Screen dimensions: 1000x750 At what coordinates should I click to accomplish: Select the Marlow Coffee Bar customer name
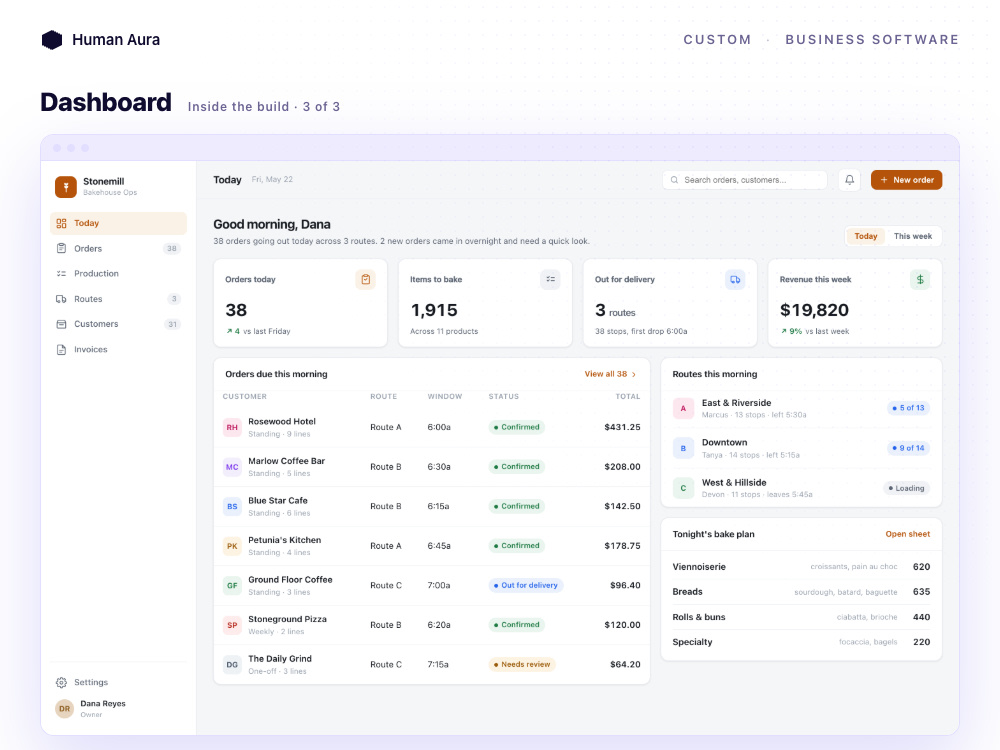[286, 461]
